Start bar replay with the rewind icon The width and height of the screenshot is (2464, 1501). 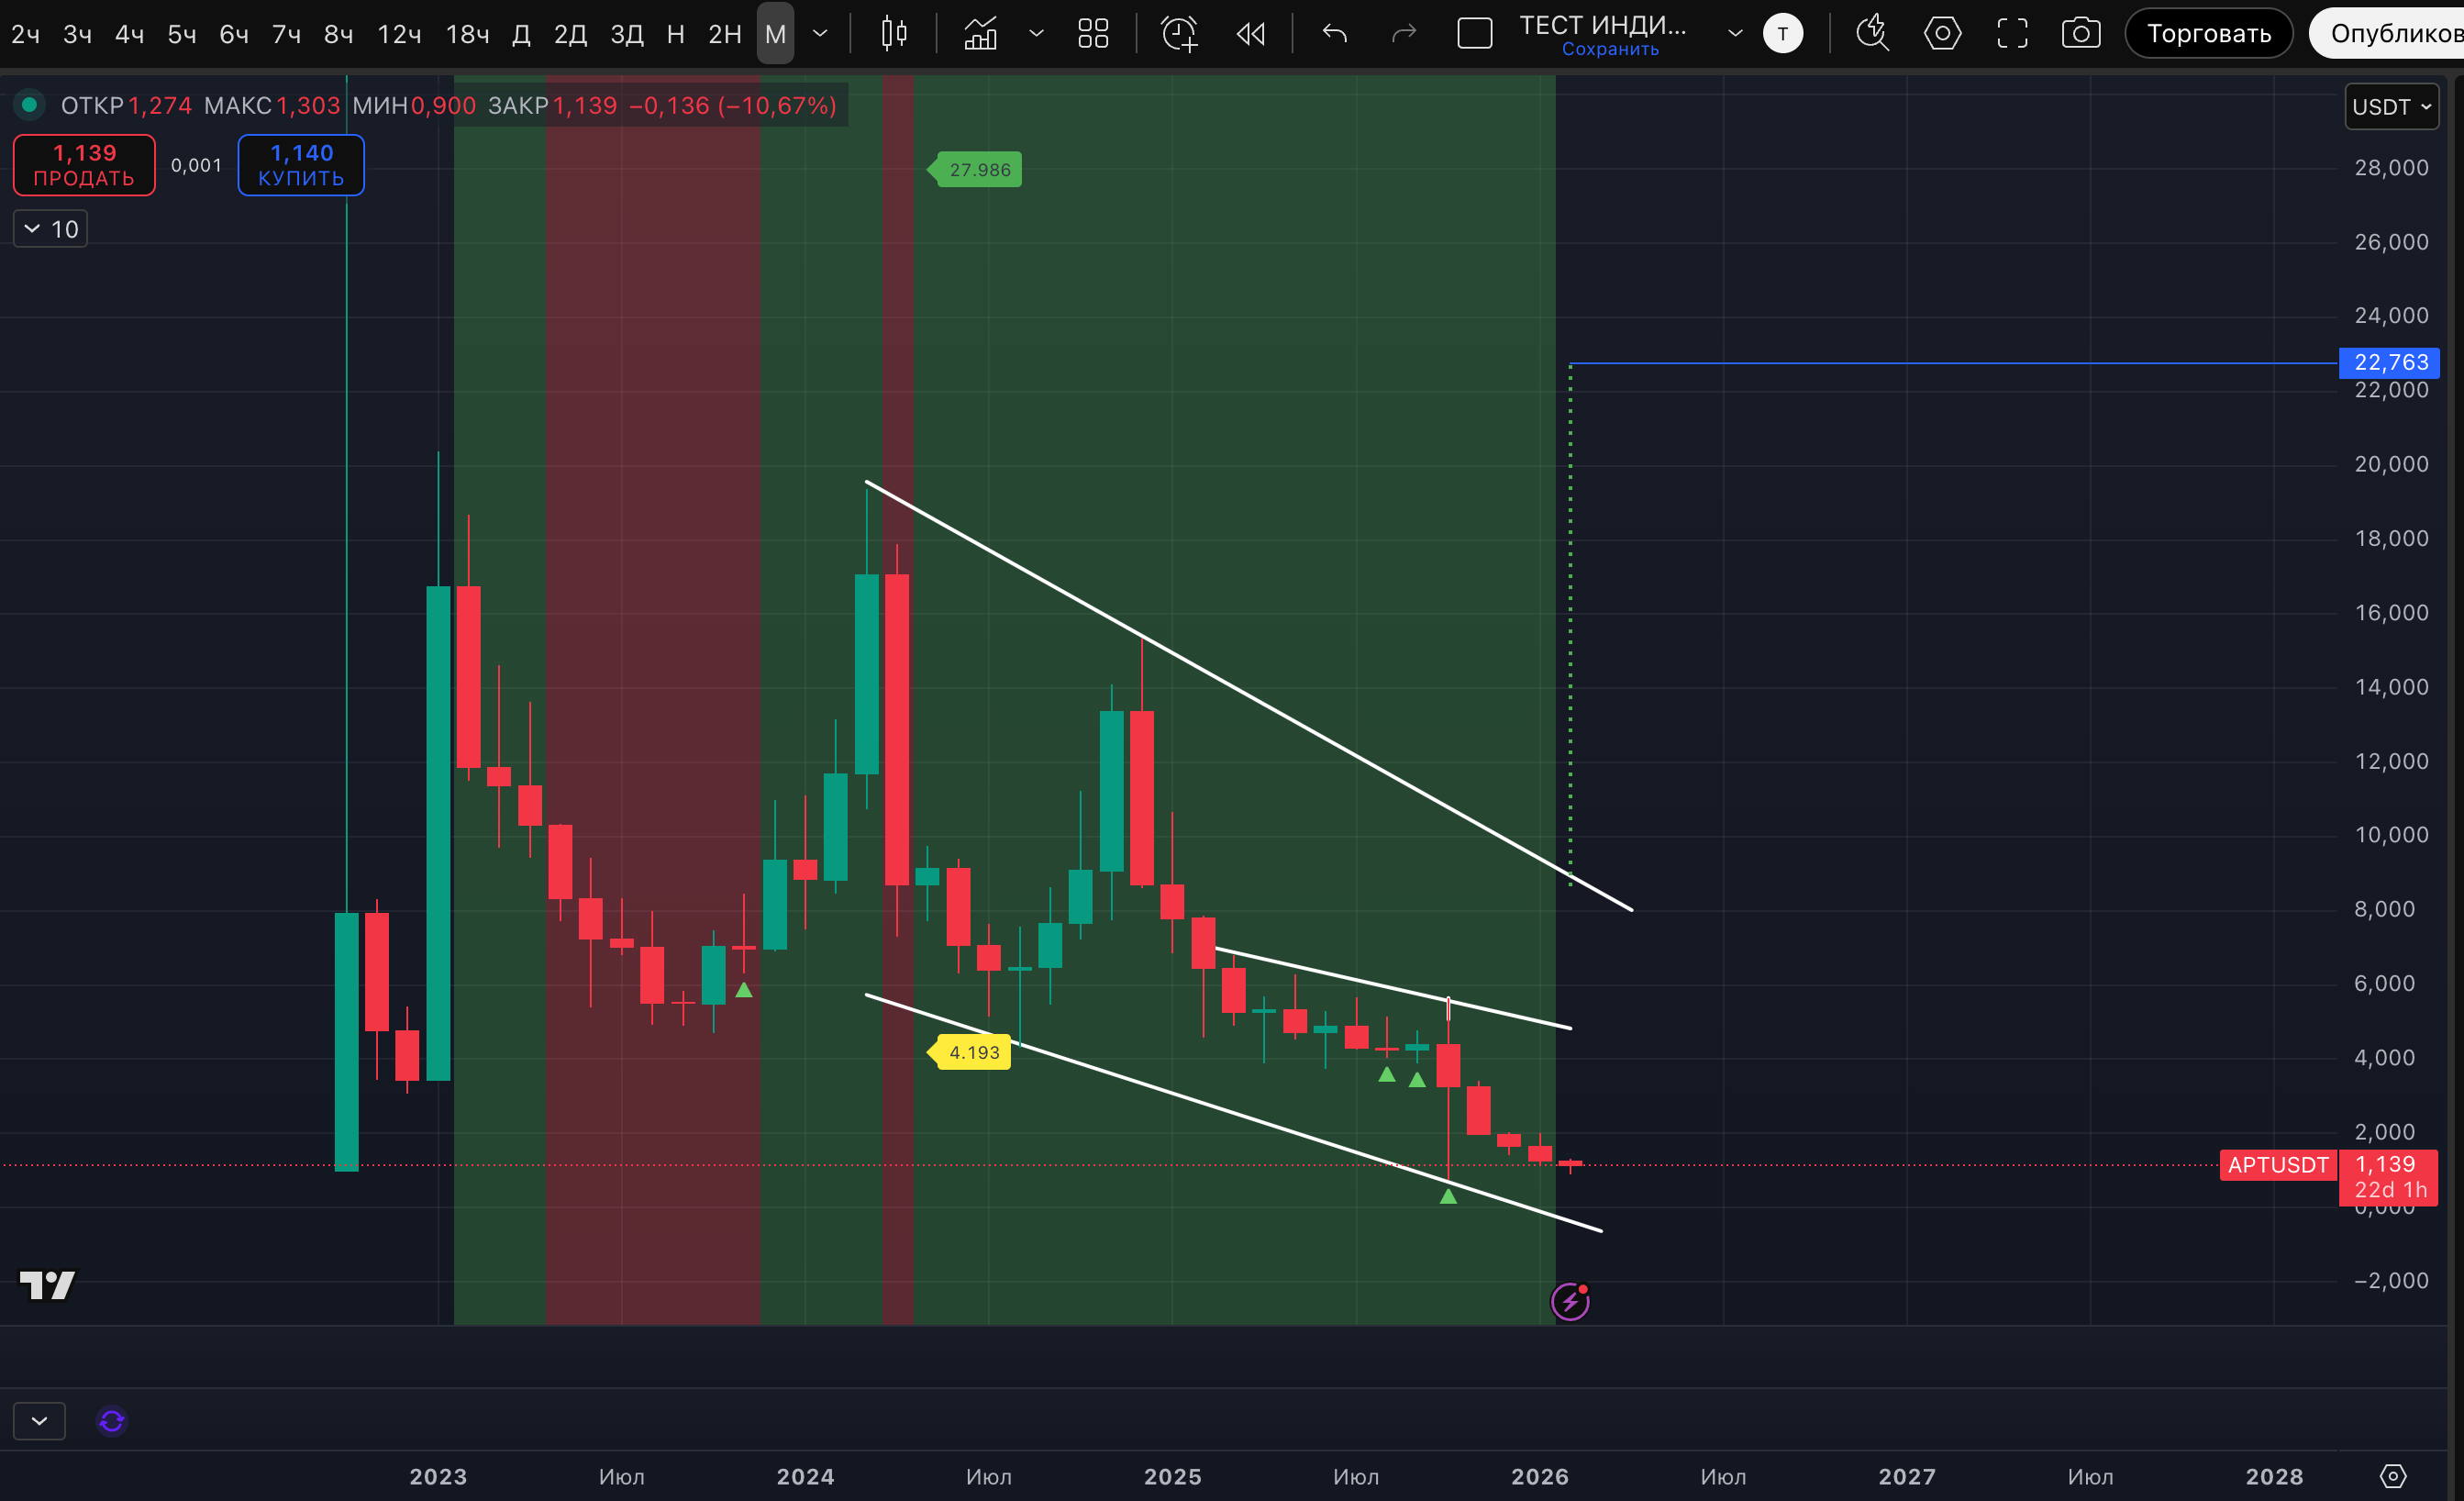[1250, 34]
